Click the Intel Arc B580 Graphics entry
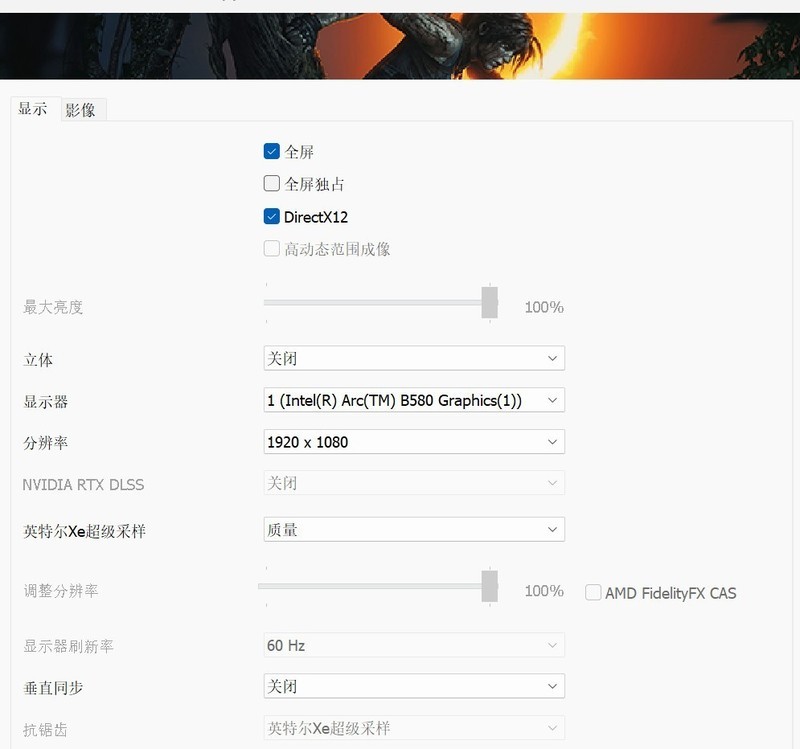 [x=400, y=399]
